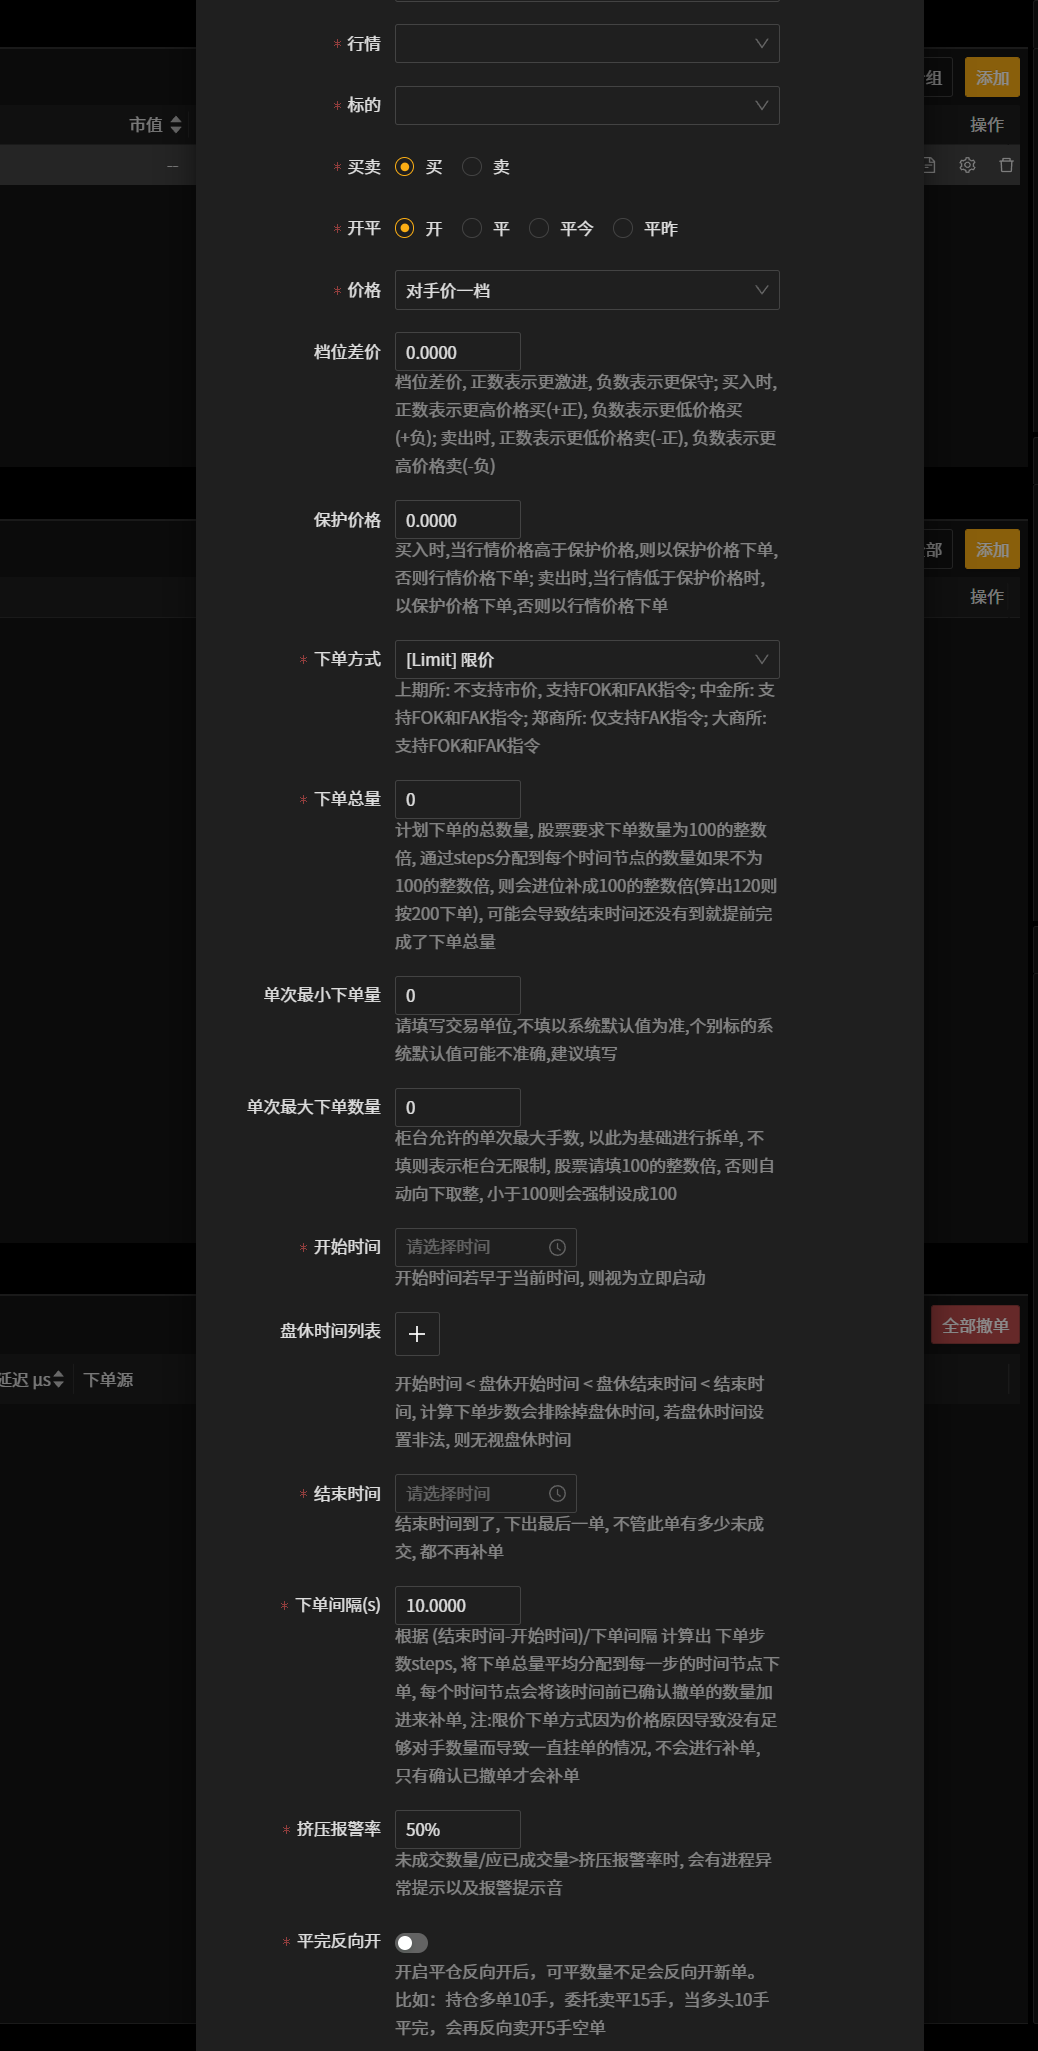
Task: Click the 全部撤单 button
Action: [x=975, y=1325]
